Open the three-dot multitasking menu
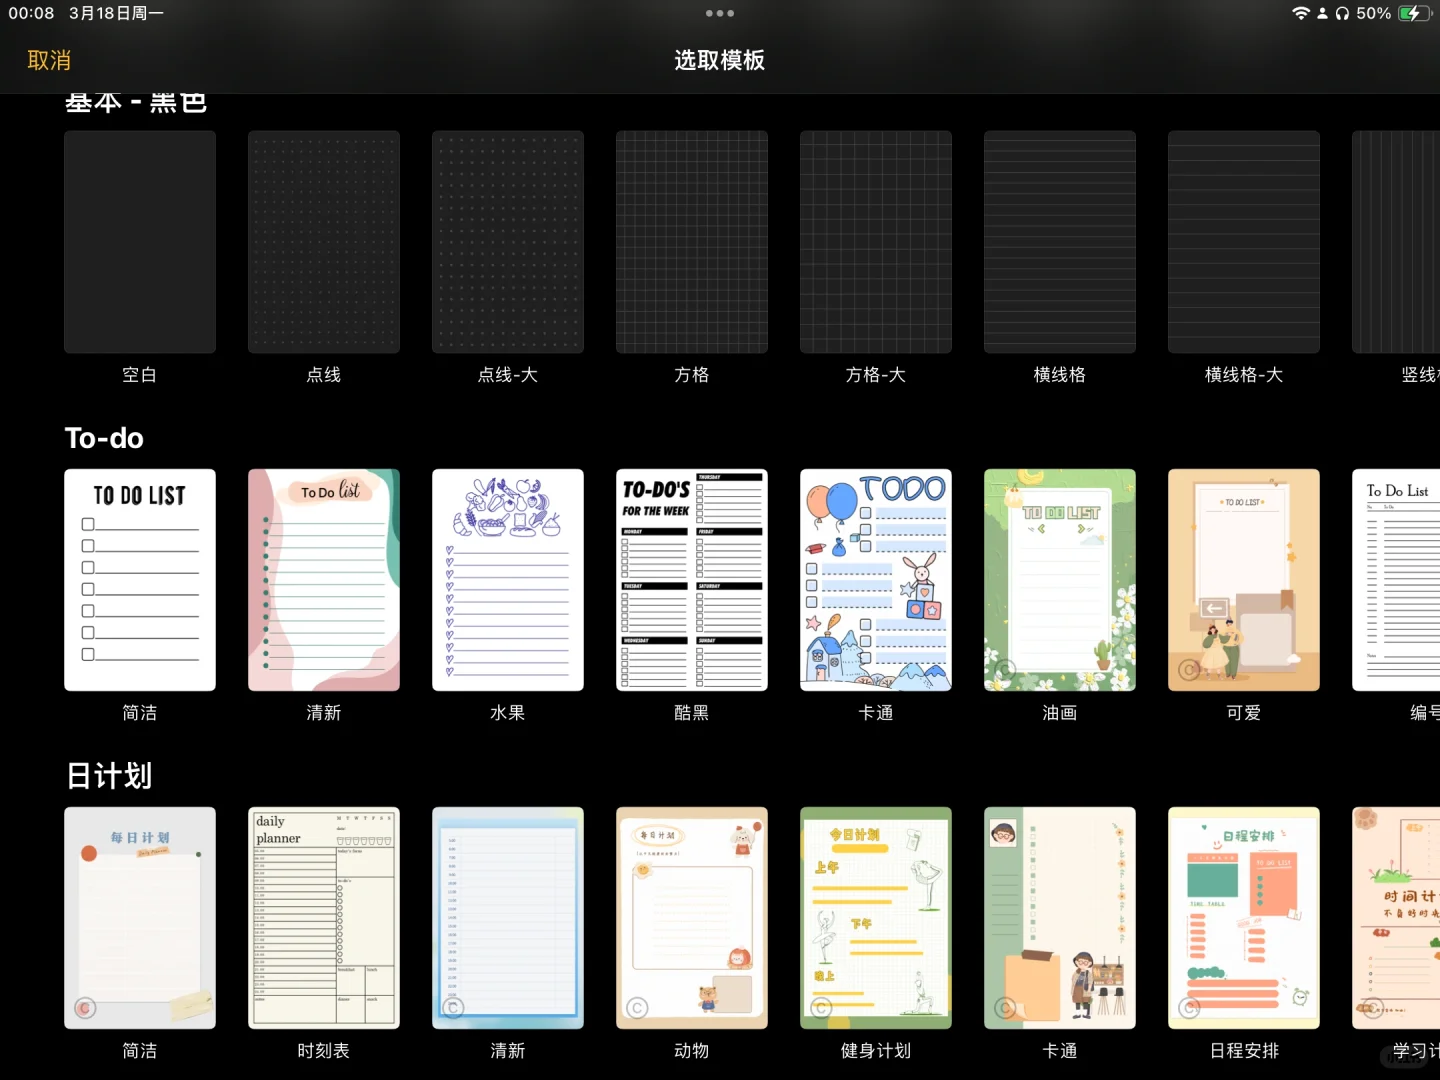1440x1080 pixels. coord(720,13)
